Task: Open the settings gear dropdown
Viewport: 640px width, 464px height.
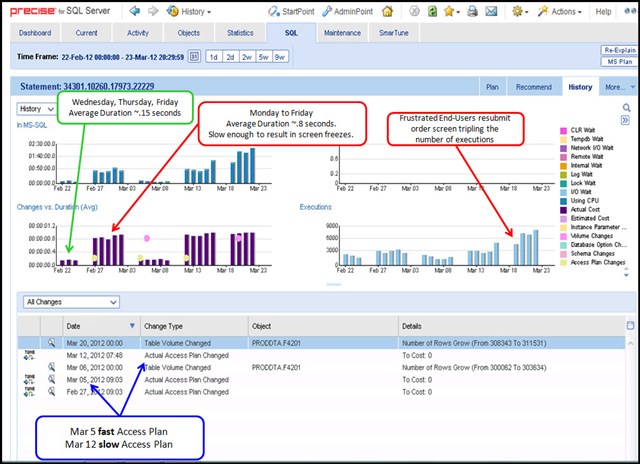Action: [520, 11]
